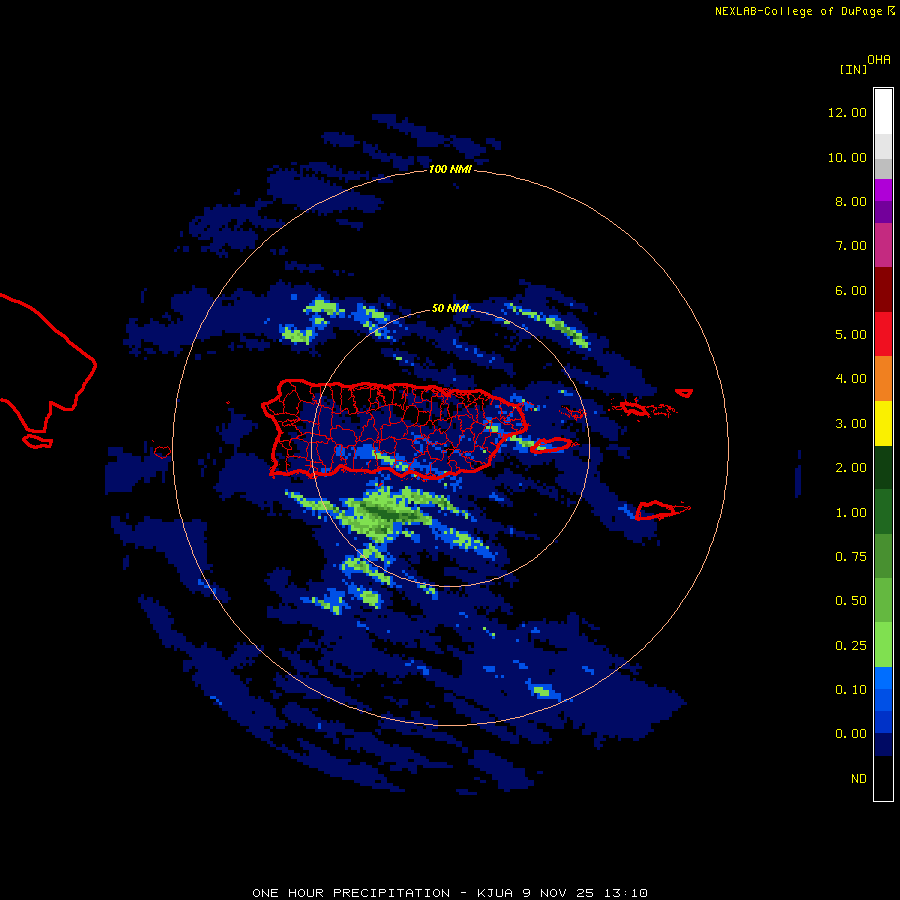Viewport: 900px width, 900px height.
Task: Click the 50 NMI range ring label
Action: (x=450, y=308)
